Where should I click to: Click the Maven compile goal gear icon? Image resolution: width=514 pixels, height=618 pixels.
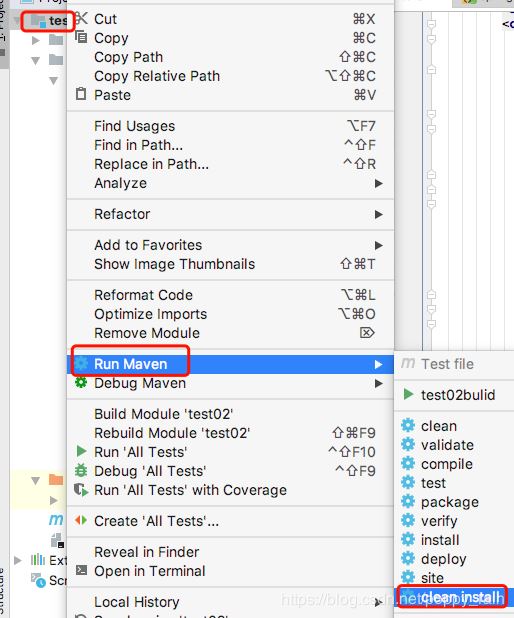(x=408, y=464)
